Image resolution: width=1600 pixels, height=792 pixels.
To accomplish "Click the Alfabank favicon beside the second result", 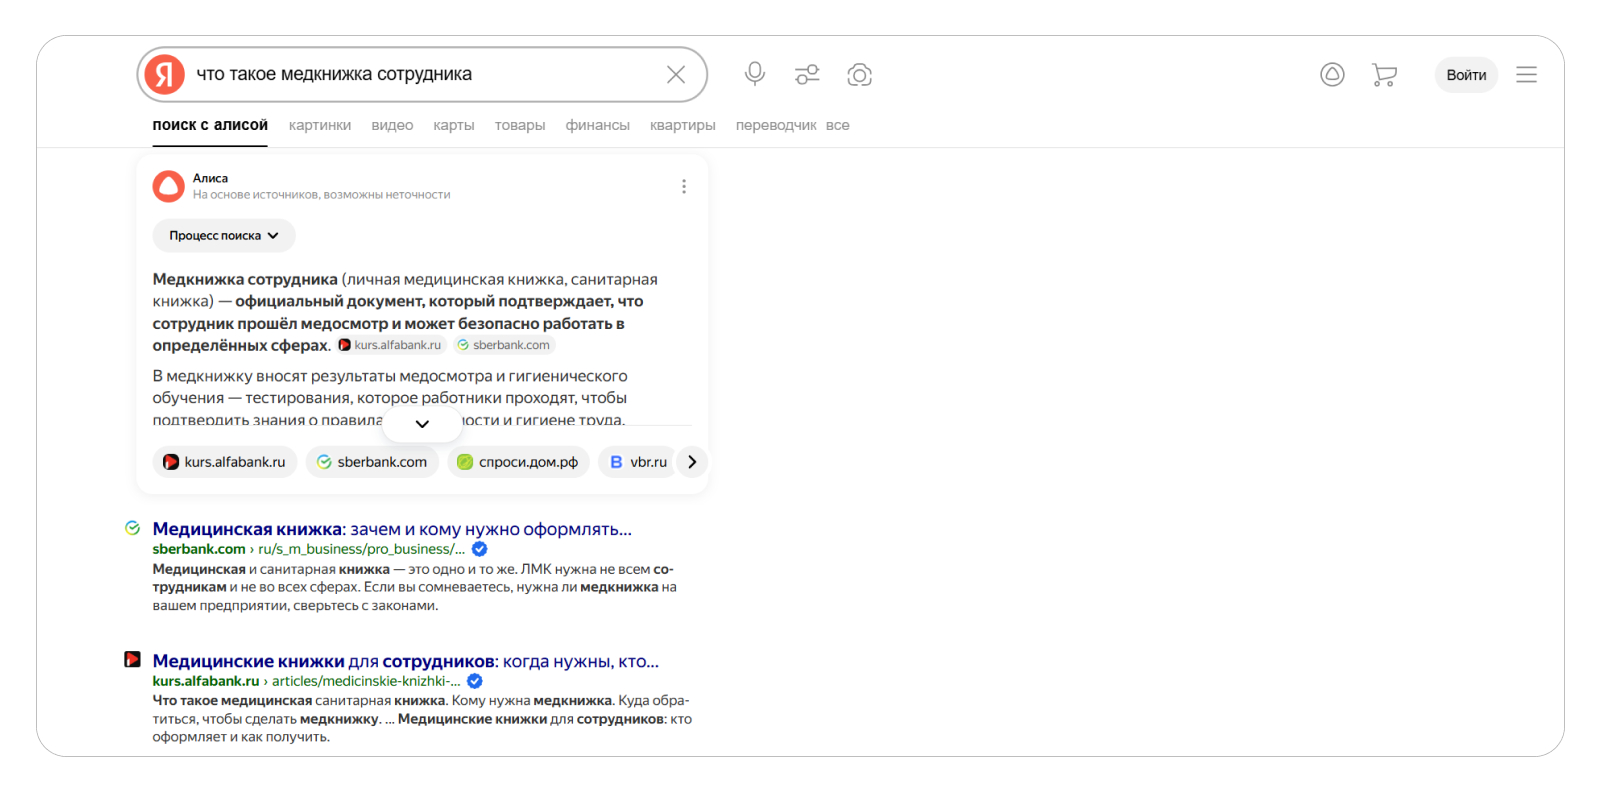I will tap(132, 659).
